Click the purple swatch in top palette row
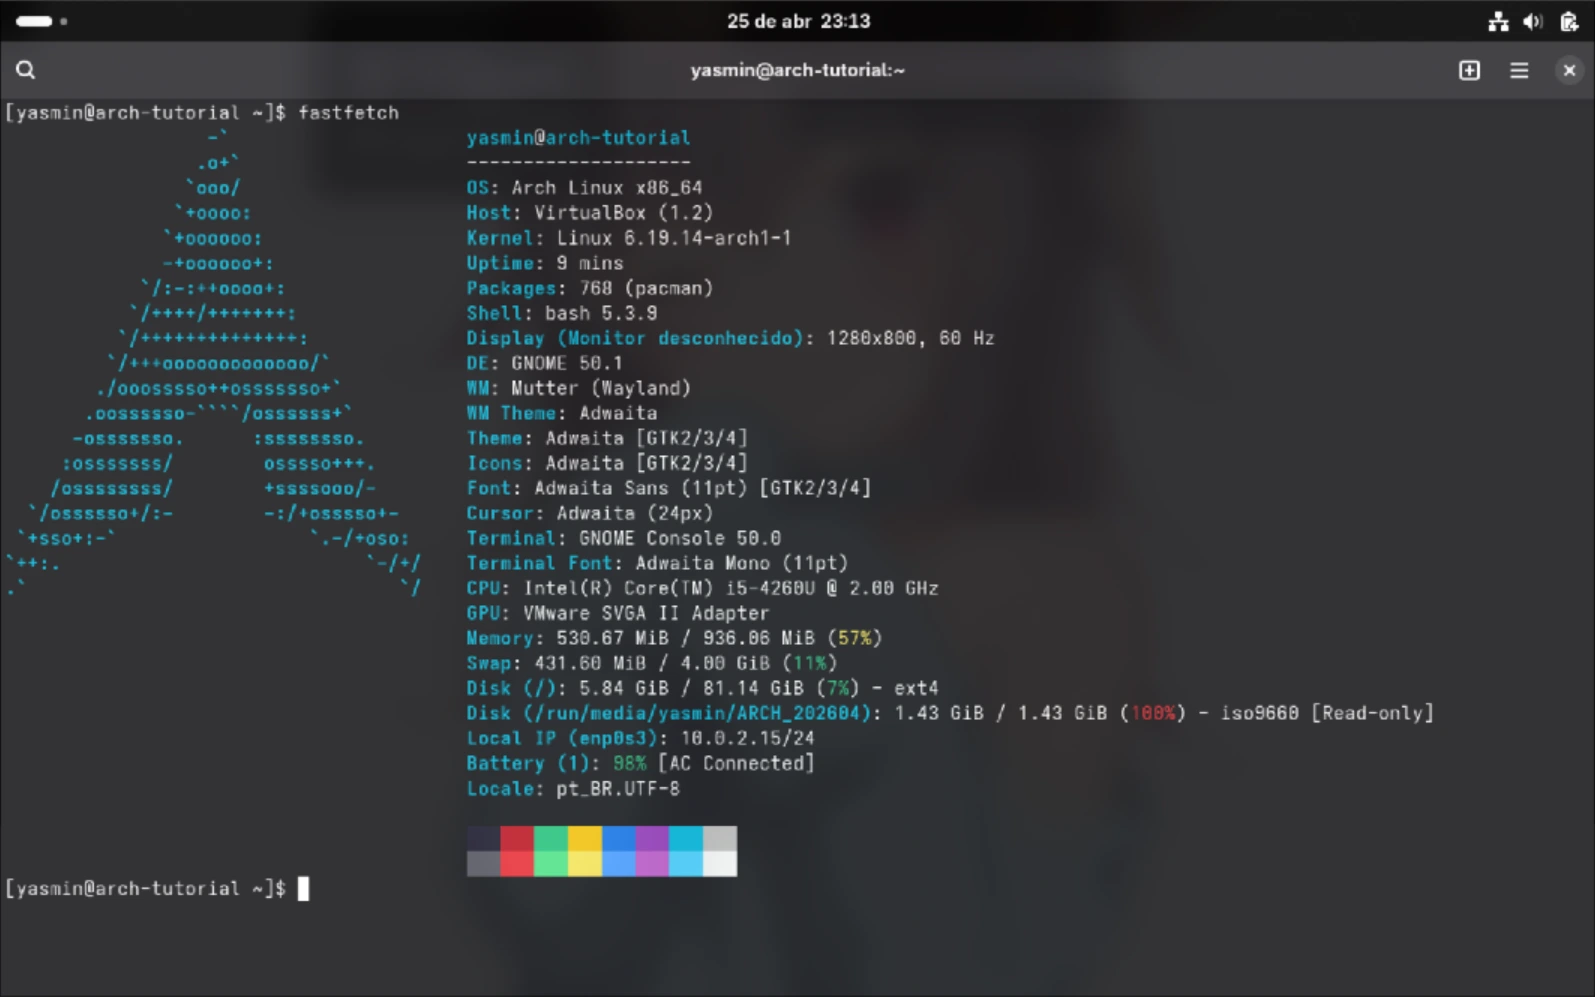1595x997 pixels. (652, 838)
